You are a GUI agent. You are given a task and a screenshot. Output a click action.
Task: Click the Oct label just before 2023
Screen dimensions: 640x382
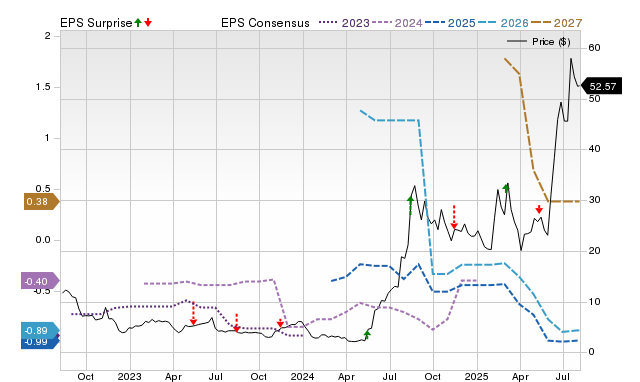[x=86, y=376]
